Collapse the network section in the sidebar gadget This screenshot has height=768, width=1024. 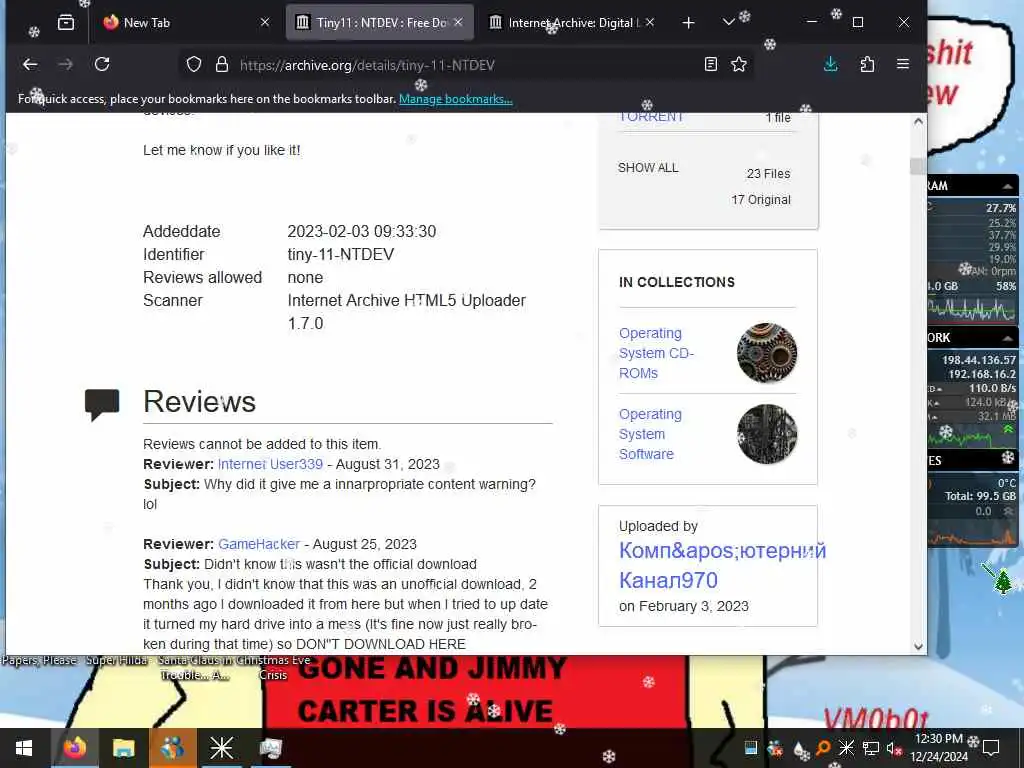point(1008,338)
